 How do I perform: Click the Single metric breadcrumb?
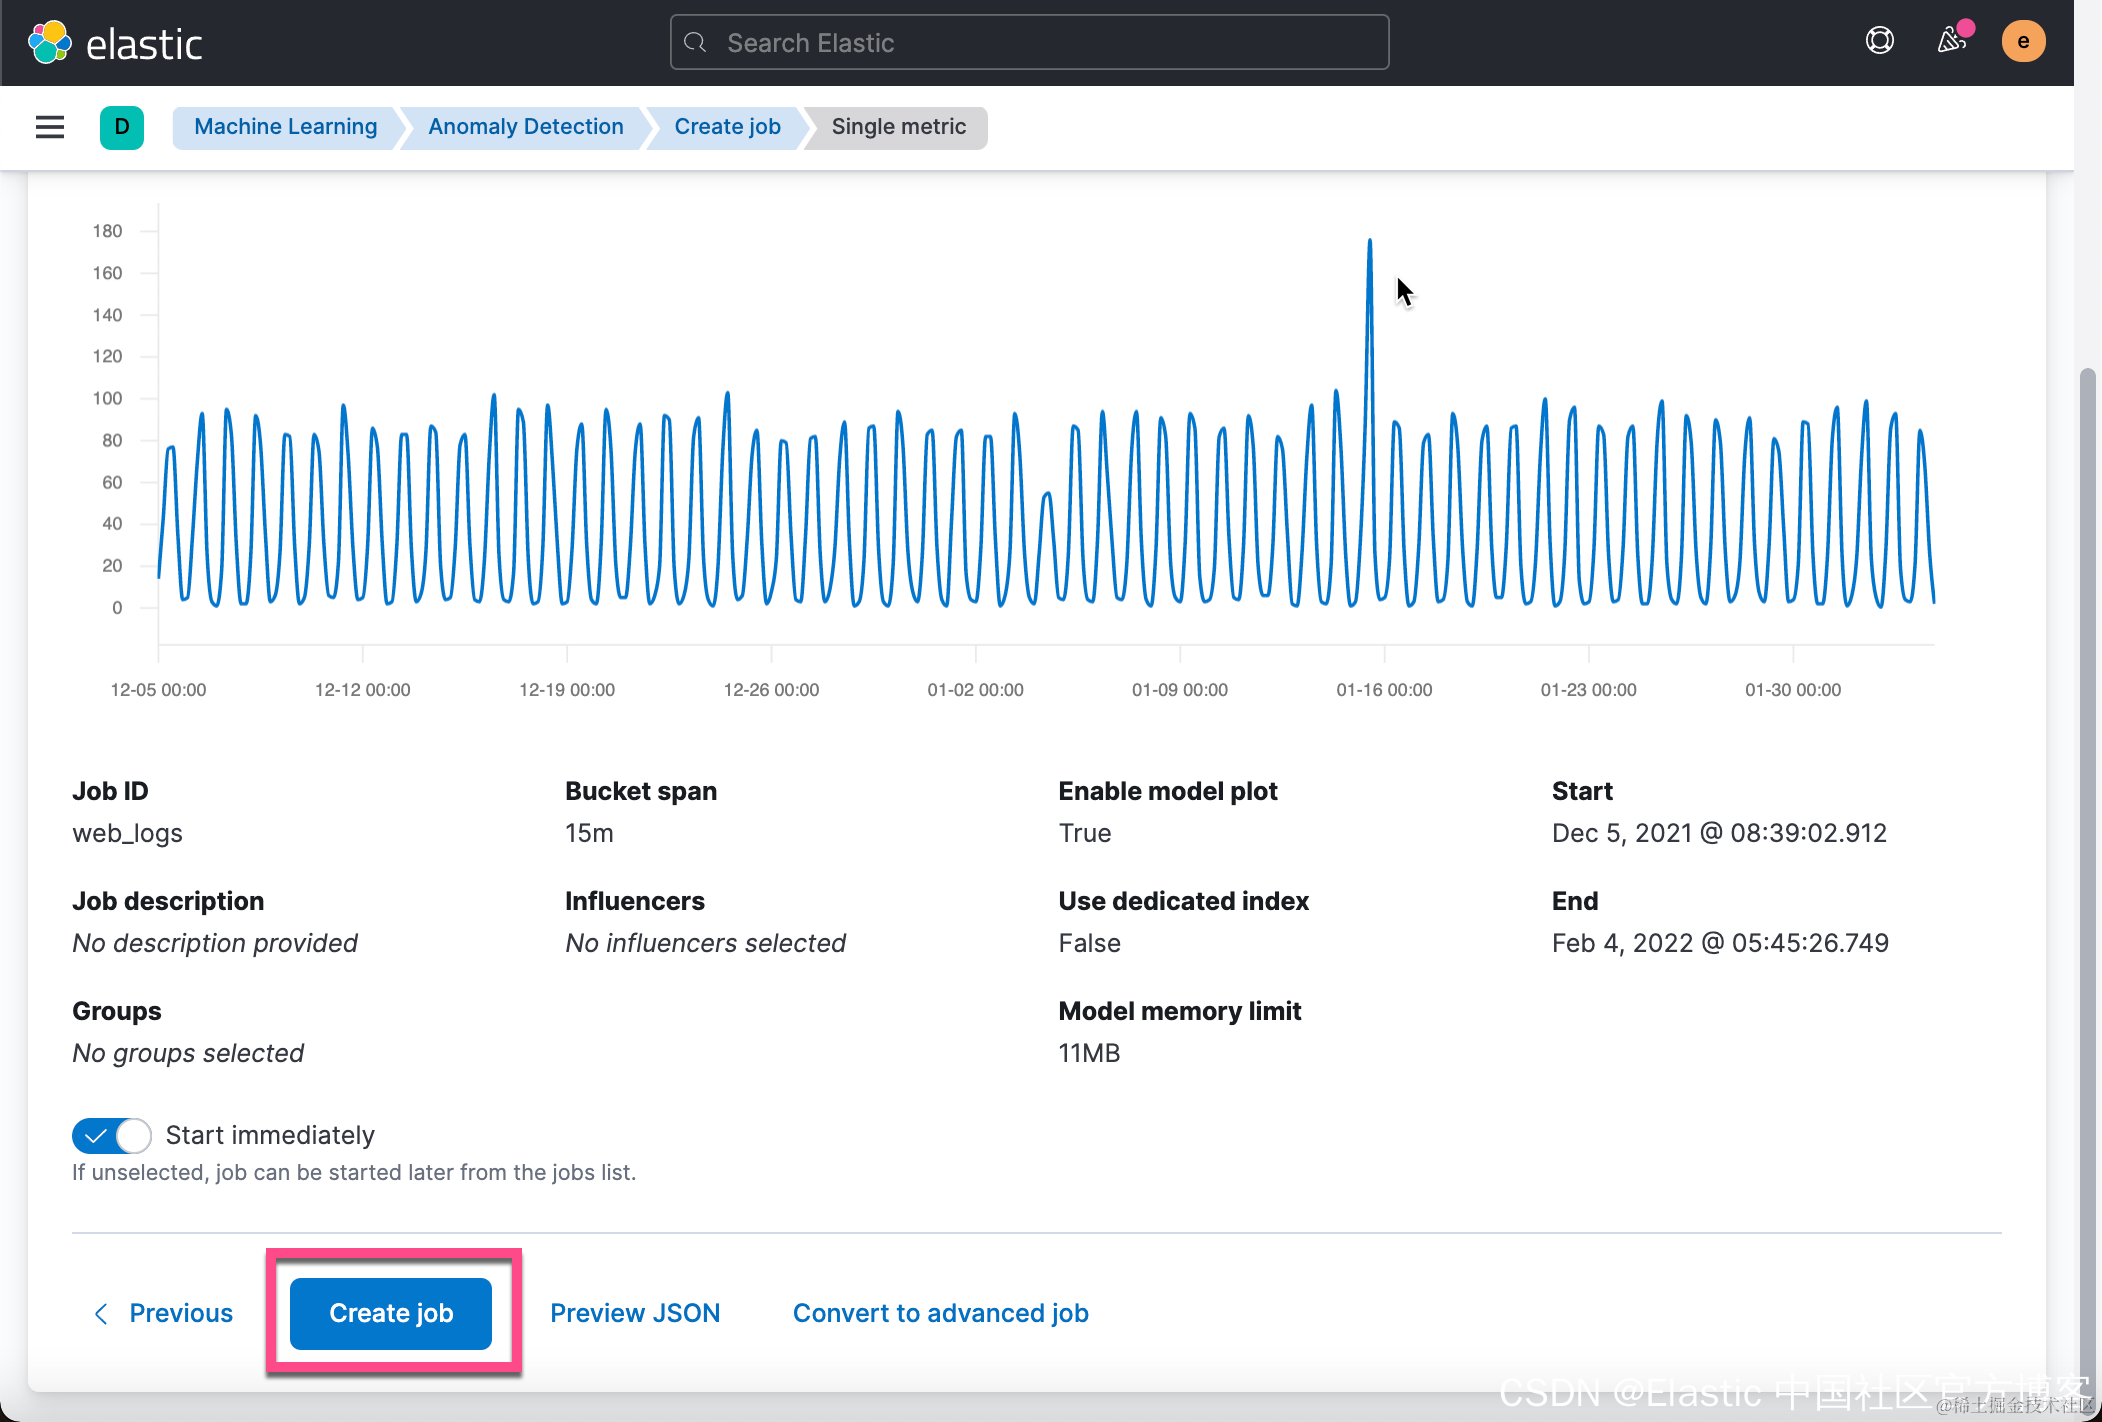898,127
